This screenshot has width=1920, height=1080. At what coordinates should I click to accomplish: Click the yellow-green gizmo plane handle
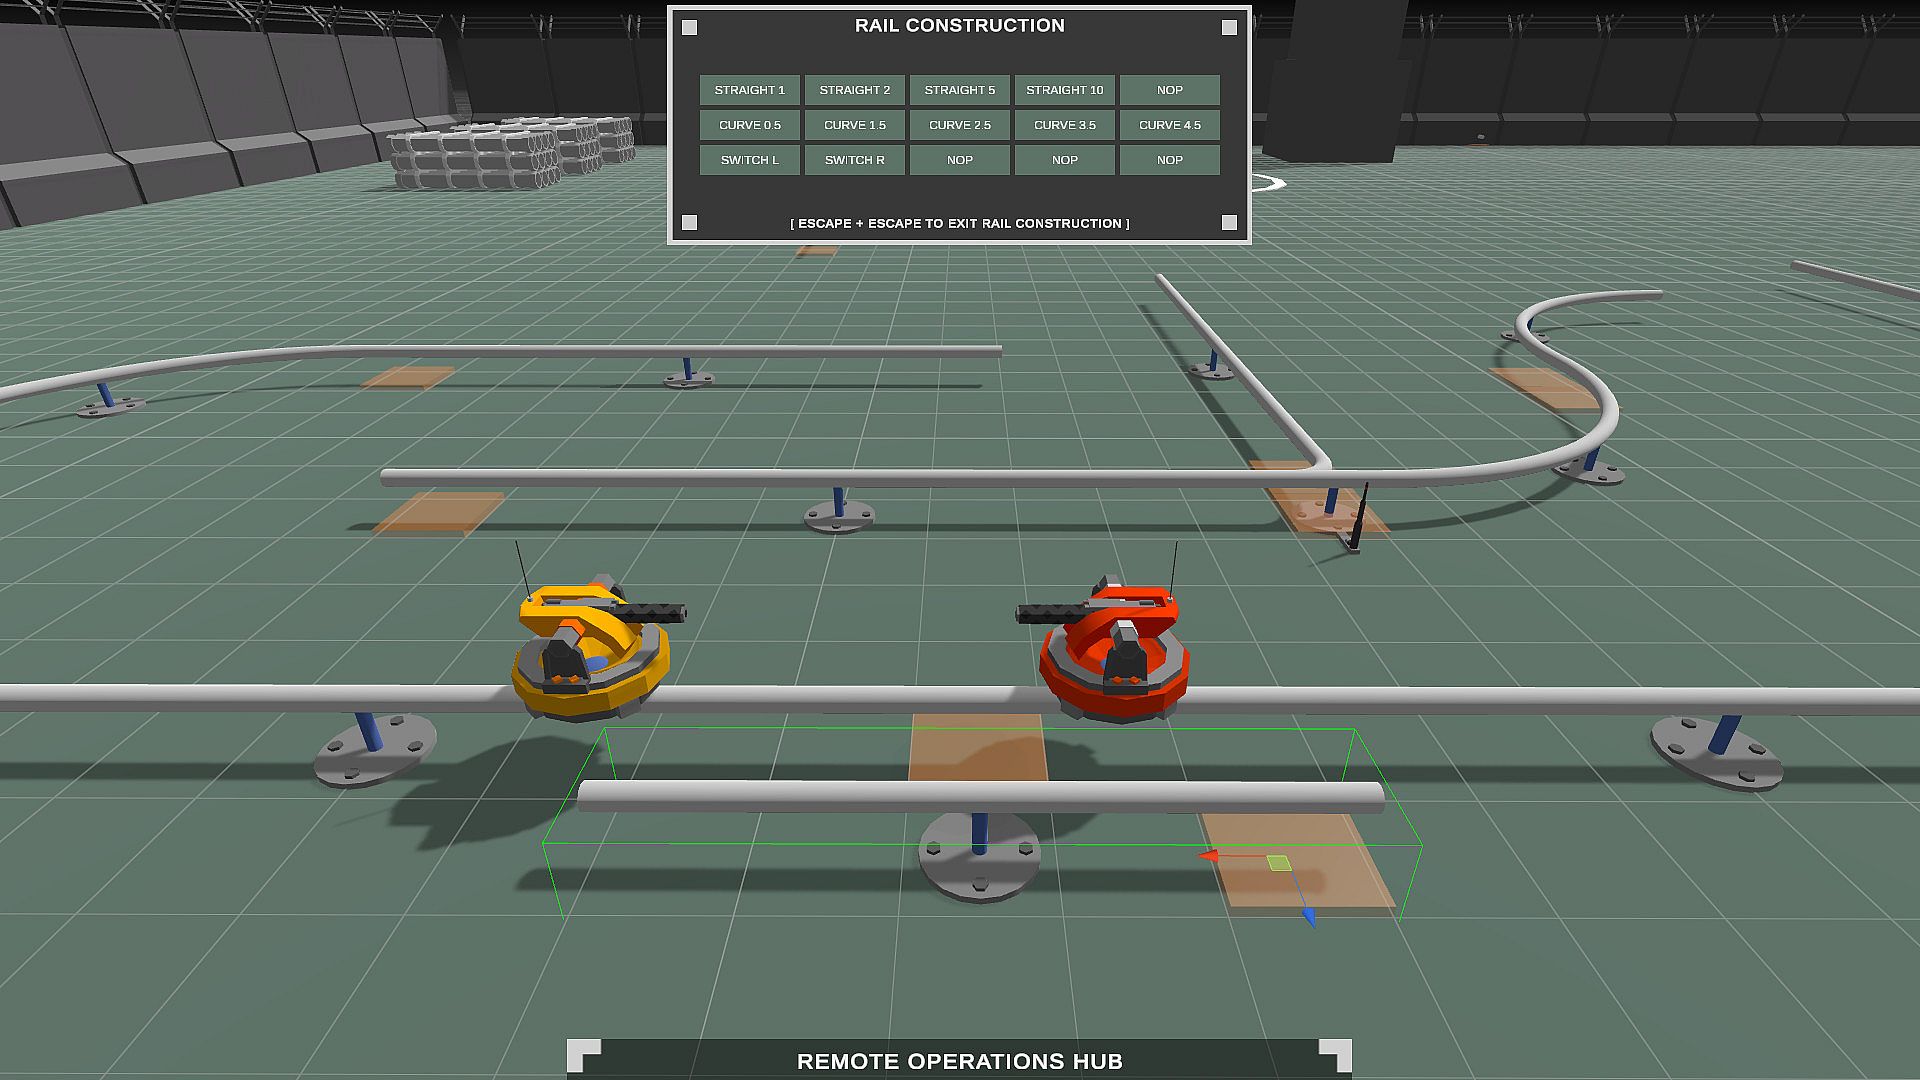coord(1278,862)
